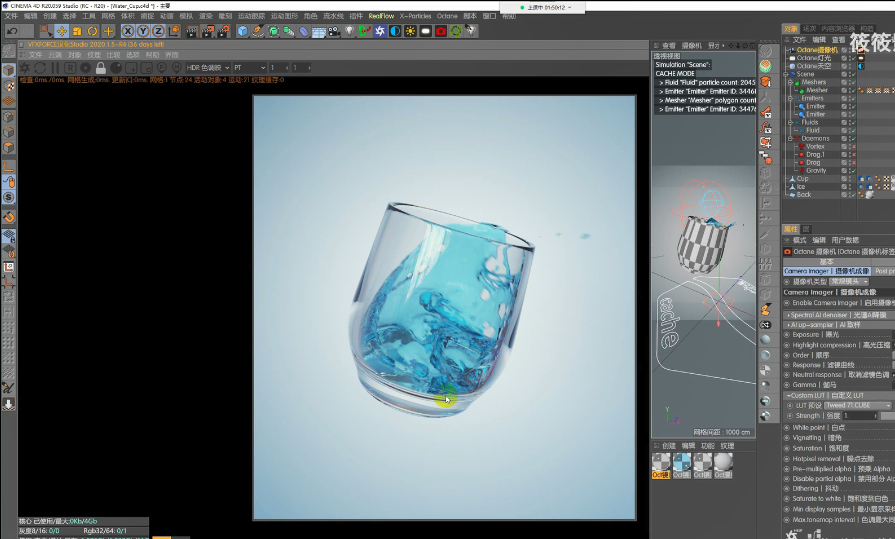Screen dimensions: 895x539
Task: Click the Octane天空 environment tag
Action: point(861,66)
